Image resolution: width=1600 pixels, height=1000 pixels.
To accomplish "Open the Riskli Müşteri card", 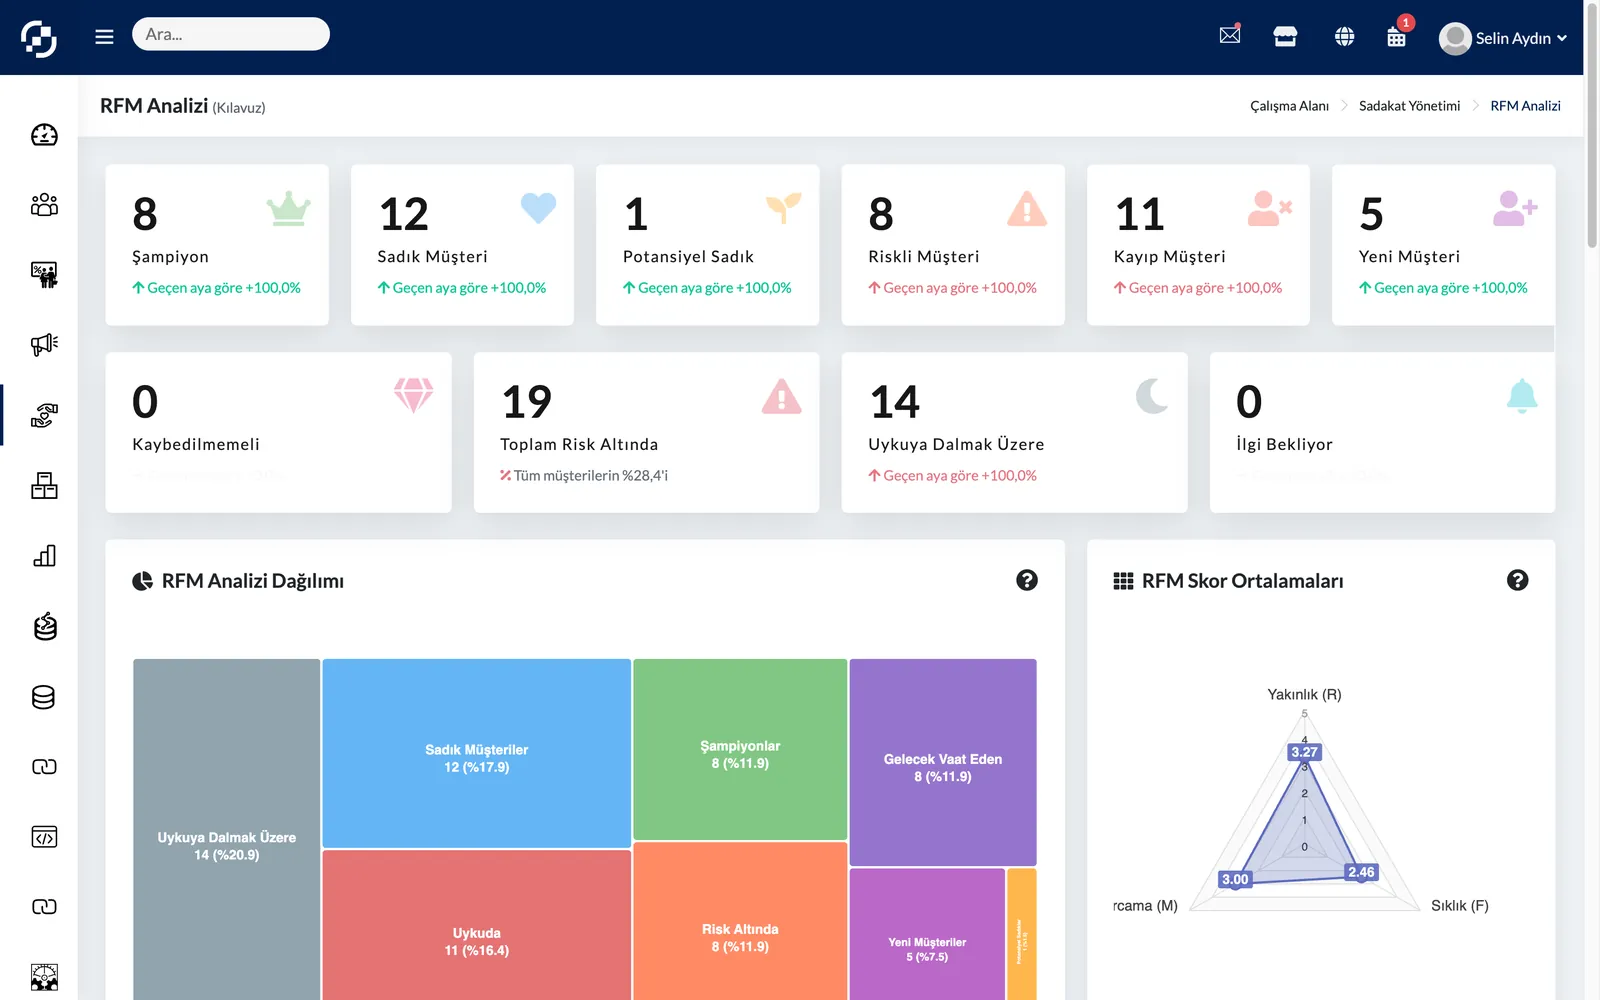I will tap(953, 245).
